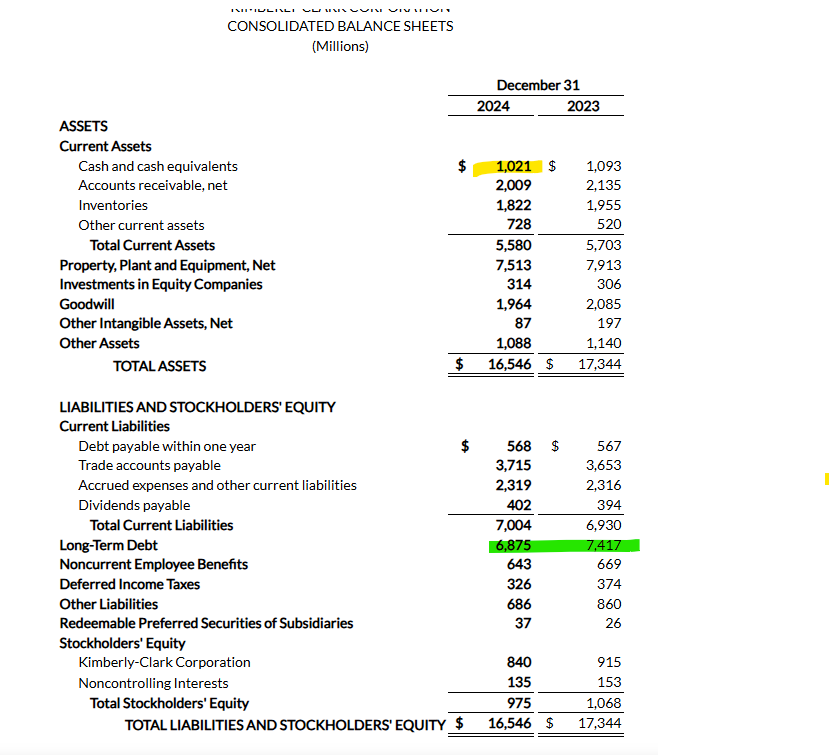This screenshot has width=830, height=755.
Task: Select accounts receivable 2023 value 2,135
Action: click(x=603, y=185)
